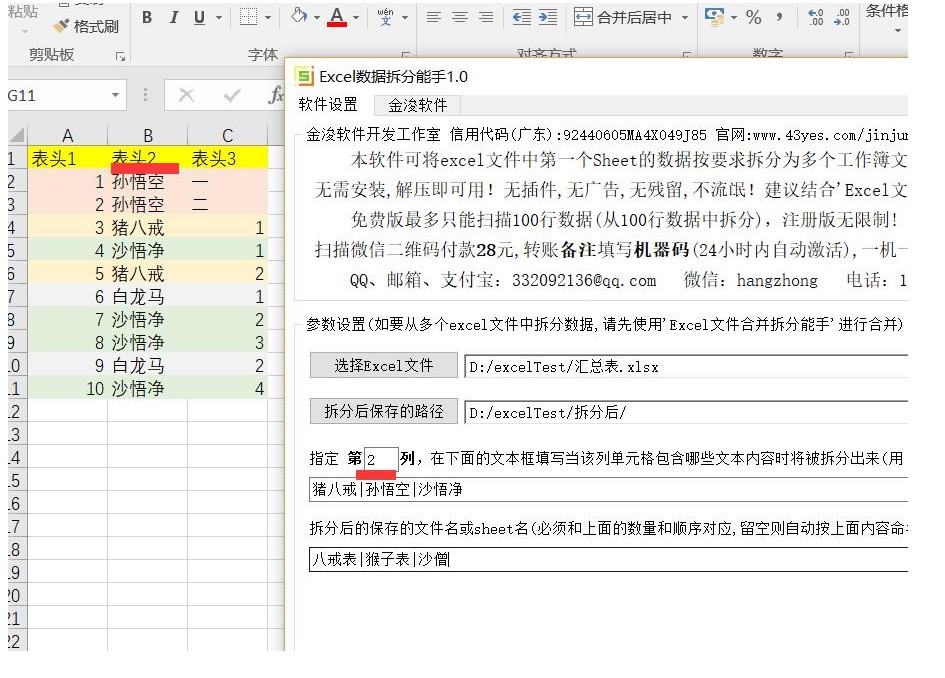Click the 拆分后保存的路径 button
This screenshot has height=678, width=945.
pyautogui.click(x=383, y=411)
